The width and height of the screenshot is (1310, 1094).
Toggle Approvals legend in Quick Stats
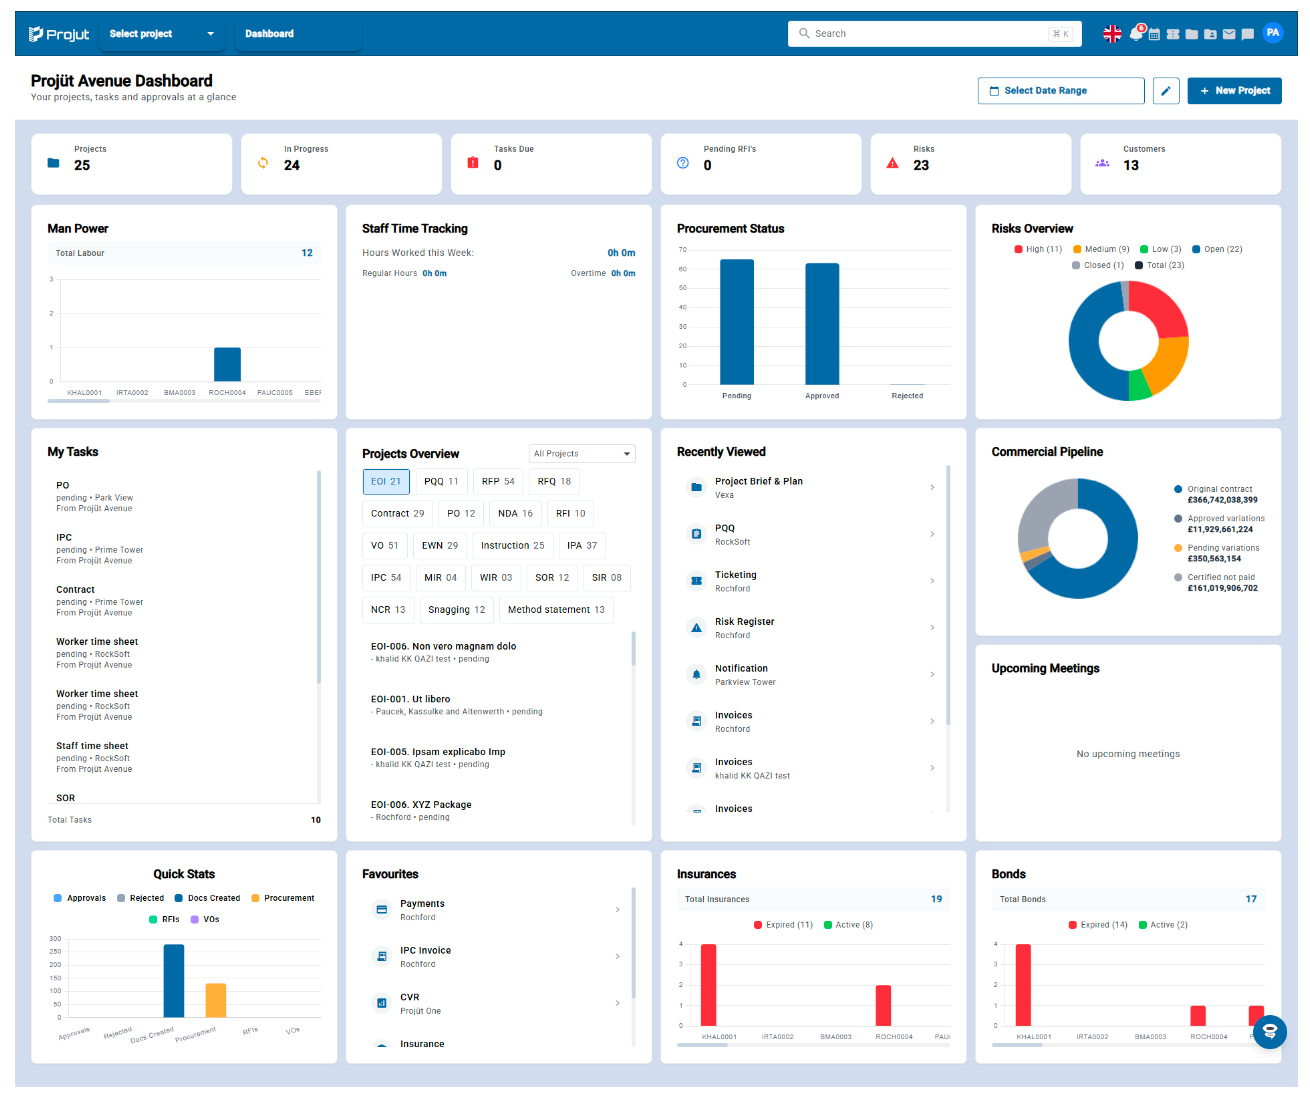click(80, 898)
